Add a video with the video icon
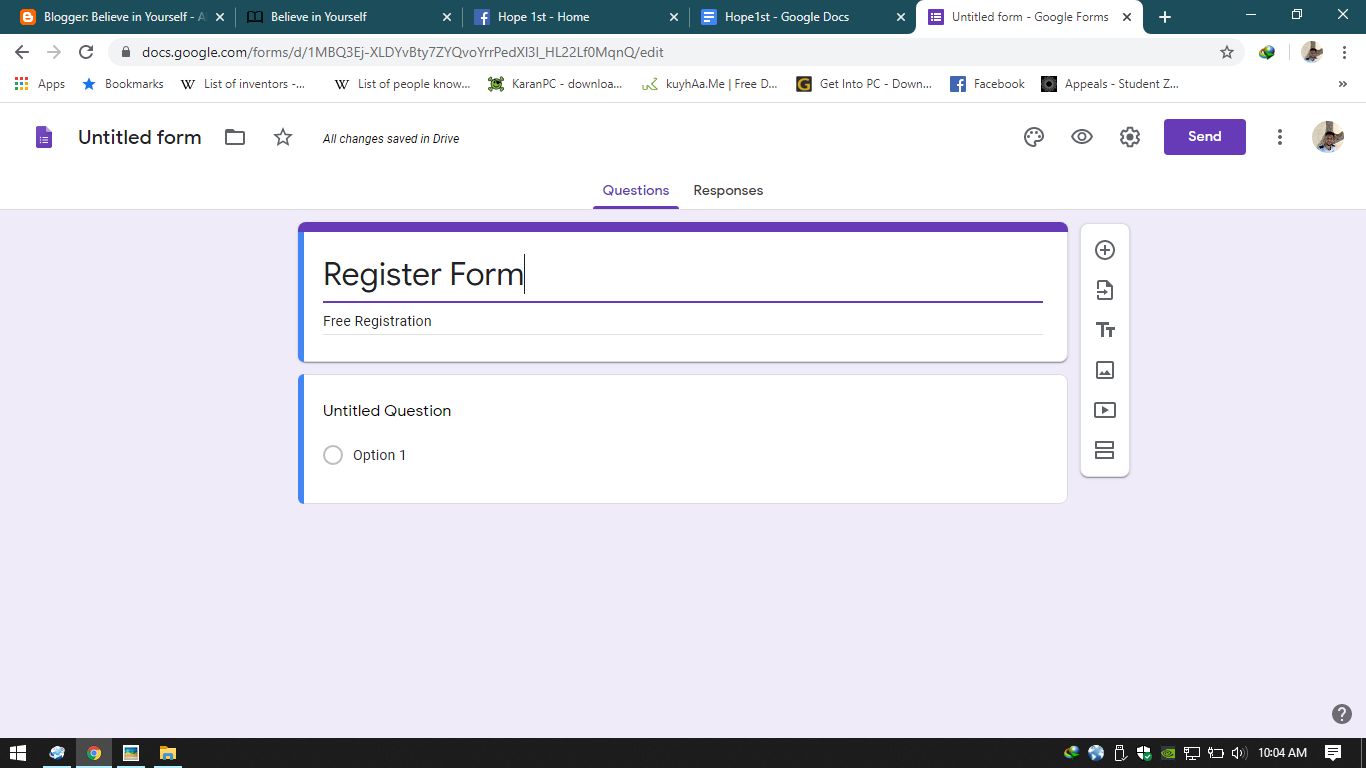Screen dimensions: 1366x768 click(1104, 410)
